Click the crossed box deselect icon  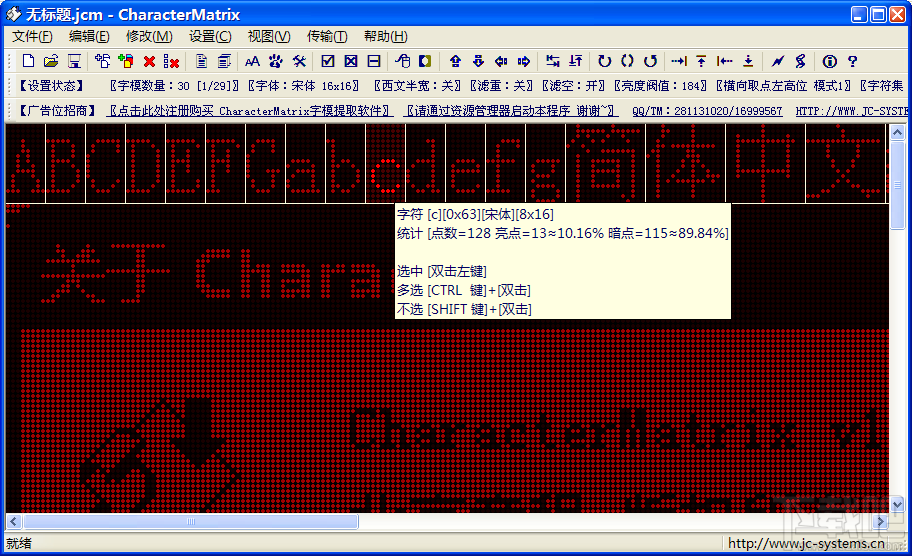tap(351, 61)
